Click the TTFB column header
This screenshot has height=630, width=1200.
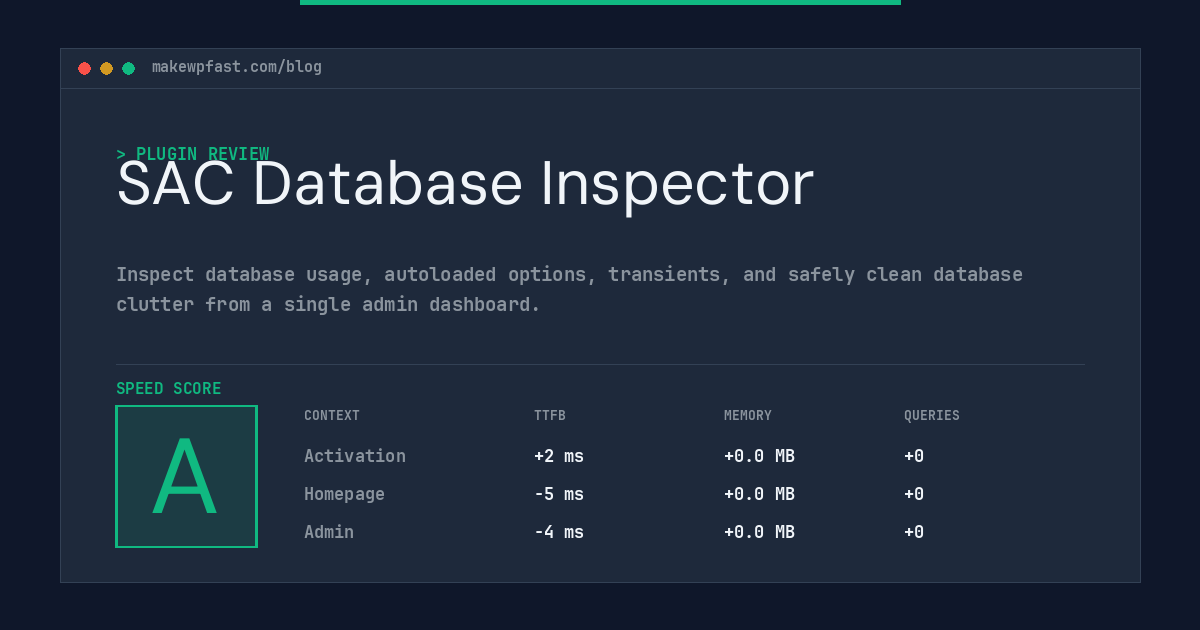coord(550,416)
